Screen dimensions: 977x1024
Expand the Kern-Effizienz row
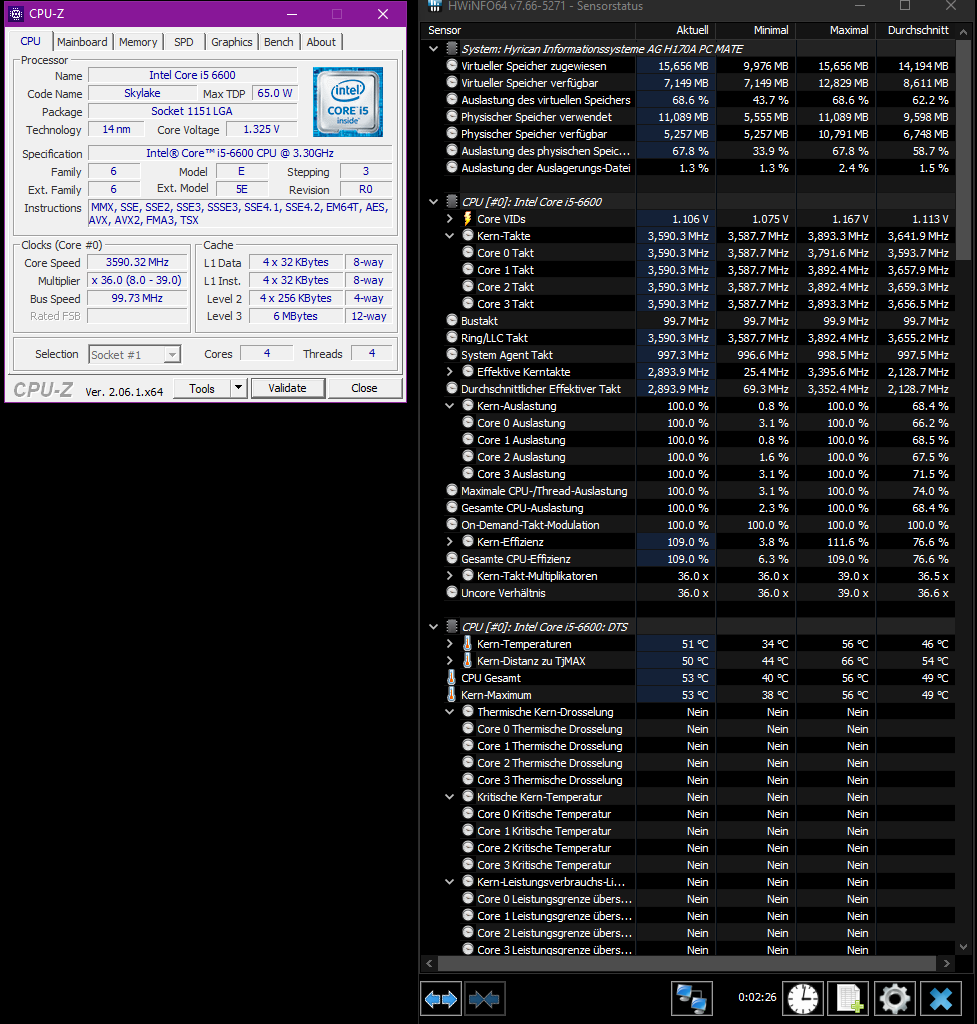pyautogui.click(x=449, y=541)
